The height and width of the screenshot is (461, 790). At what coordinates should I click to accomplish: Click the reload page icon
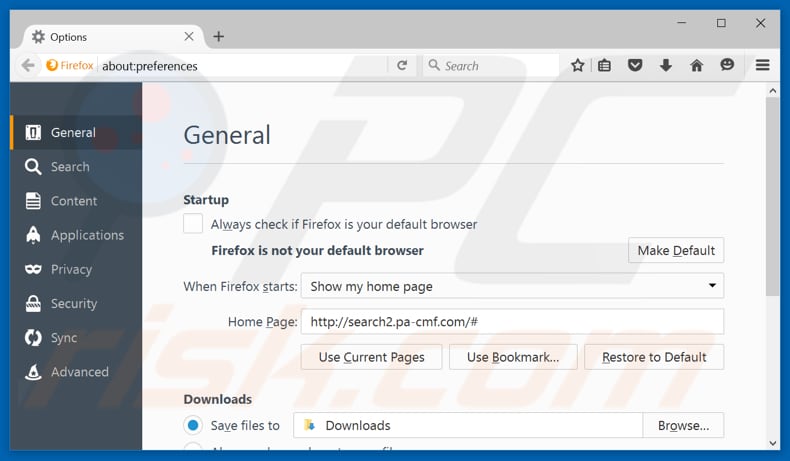(402, 65)
